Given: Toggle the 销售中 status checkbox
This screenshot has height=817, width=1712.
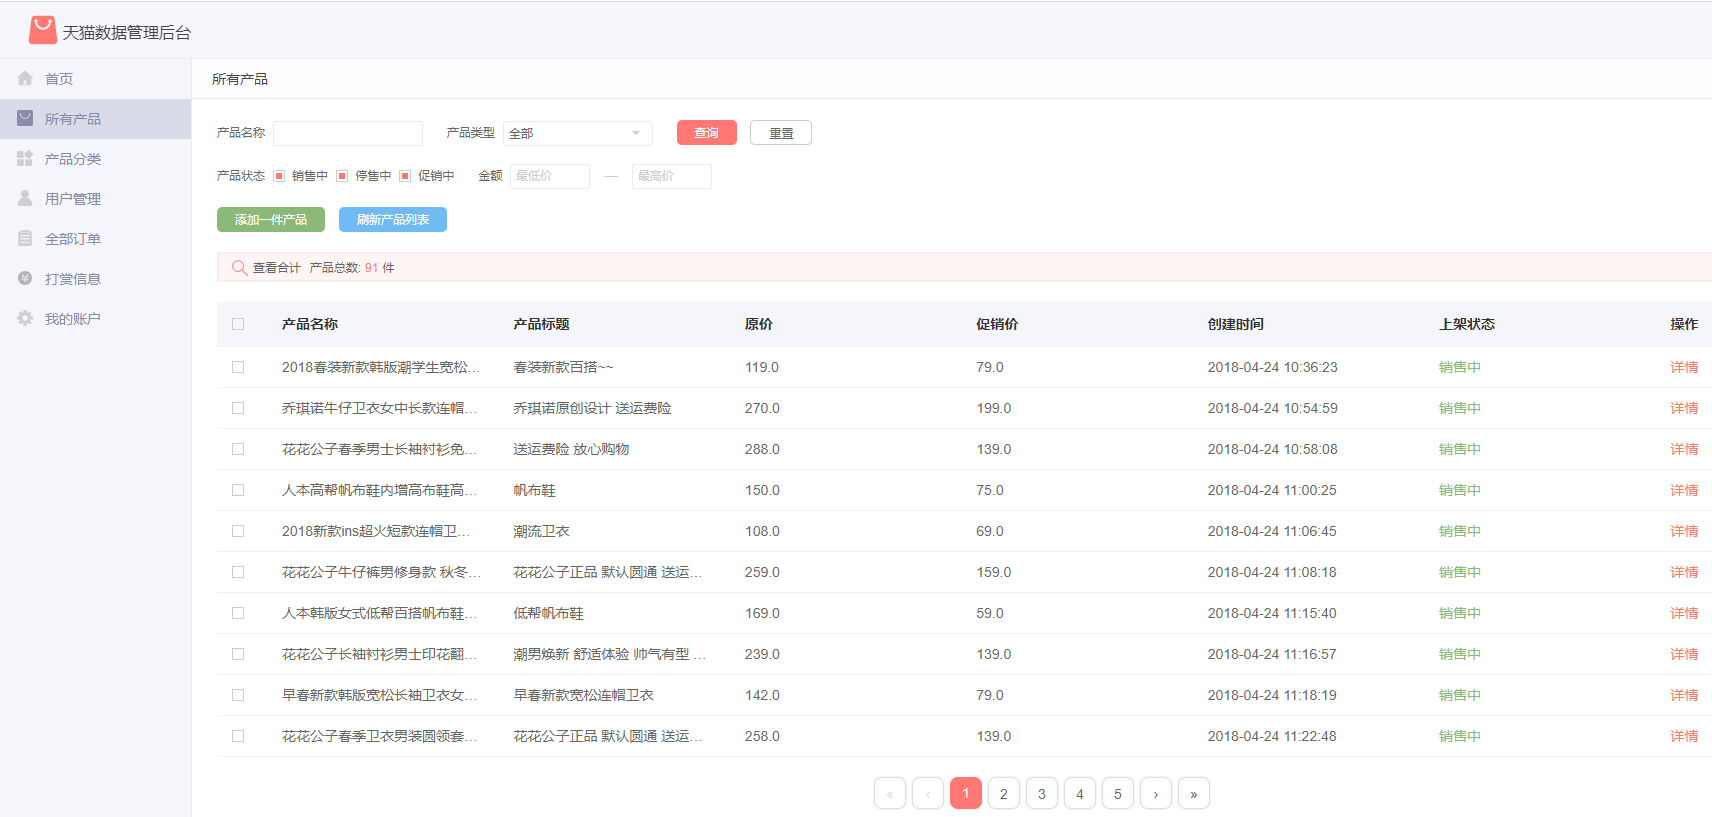Looking at the screenshot, I should click(279, 176).
